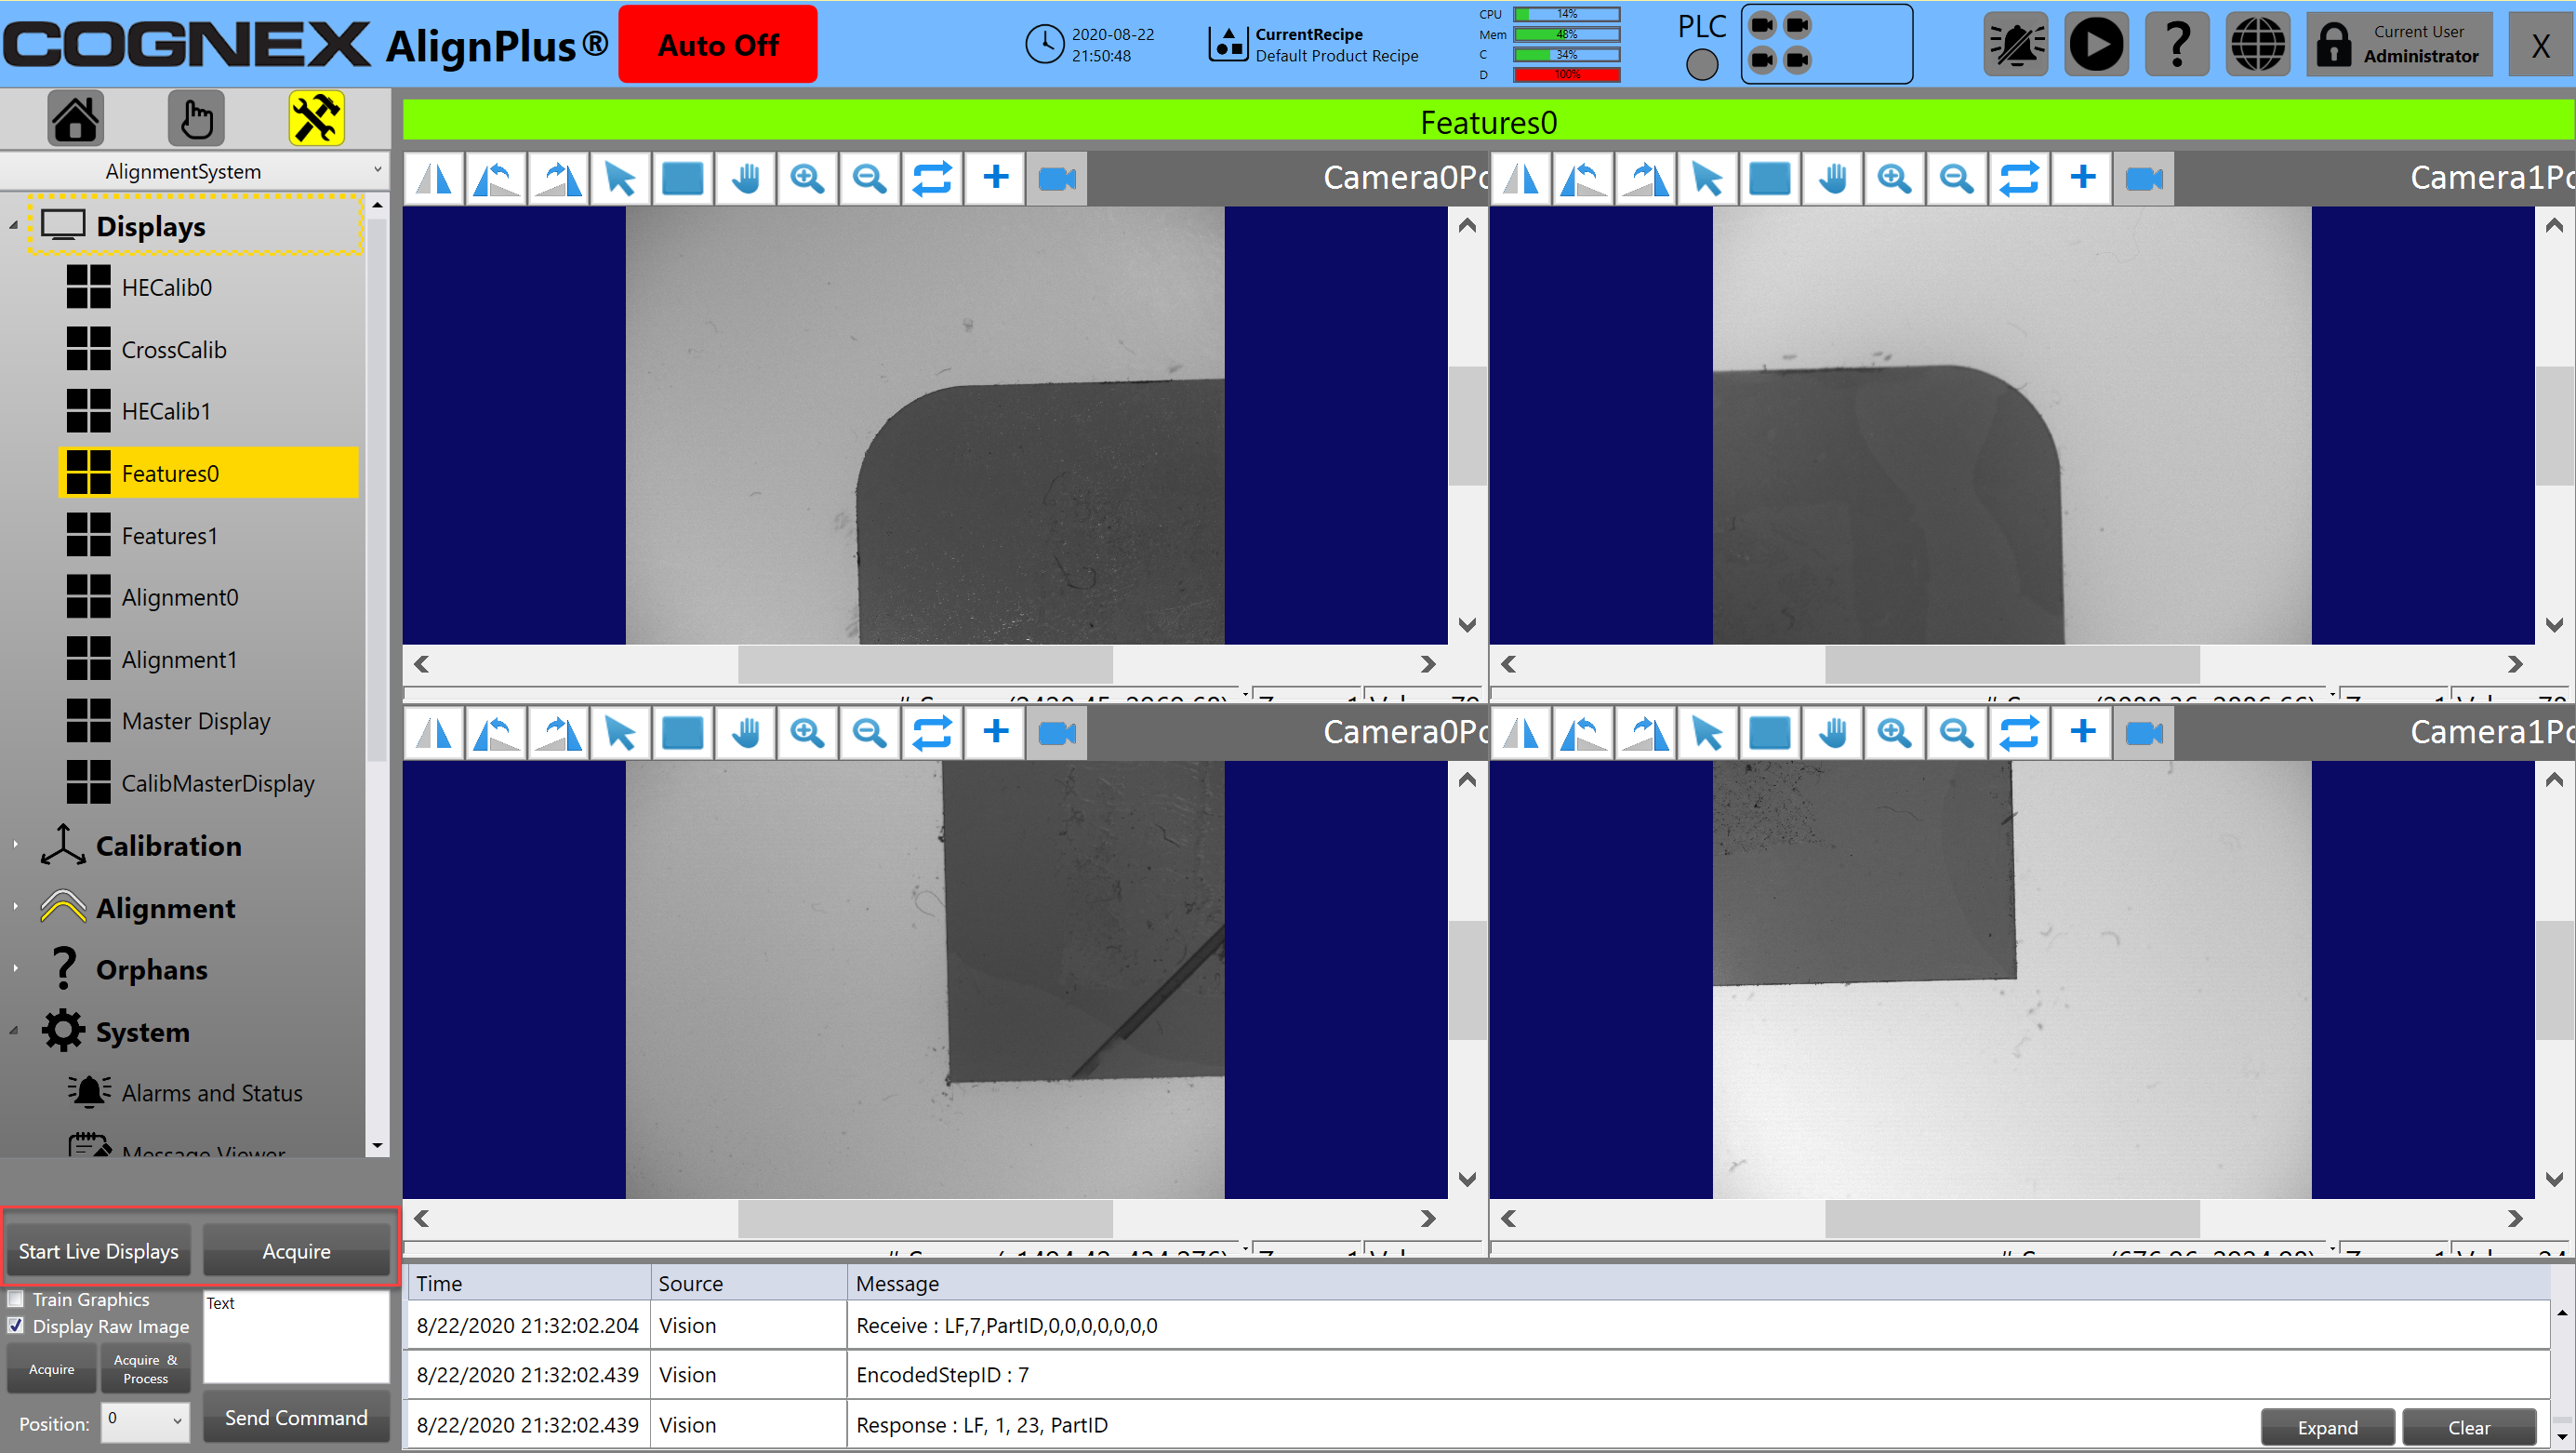Toggle the Auto Off button
The image size is (2576, 1453).
click(717, 45)
